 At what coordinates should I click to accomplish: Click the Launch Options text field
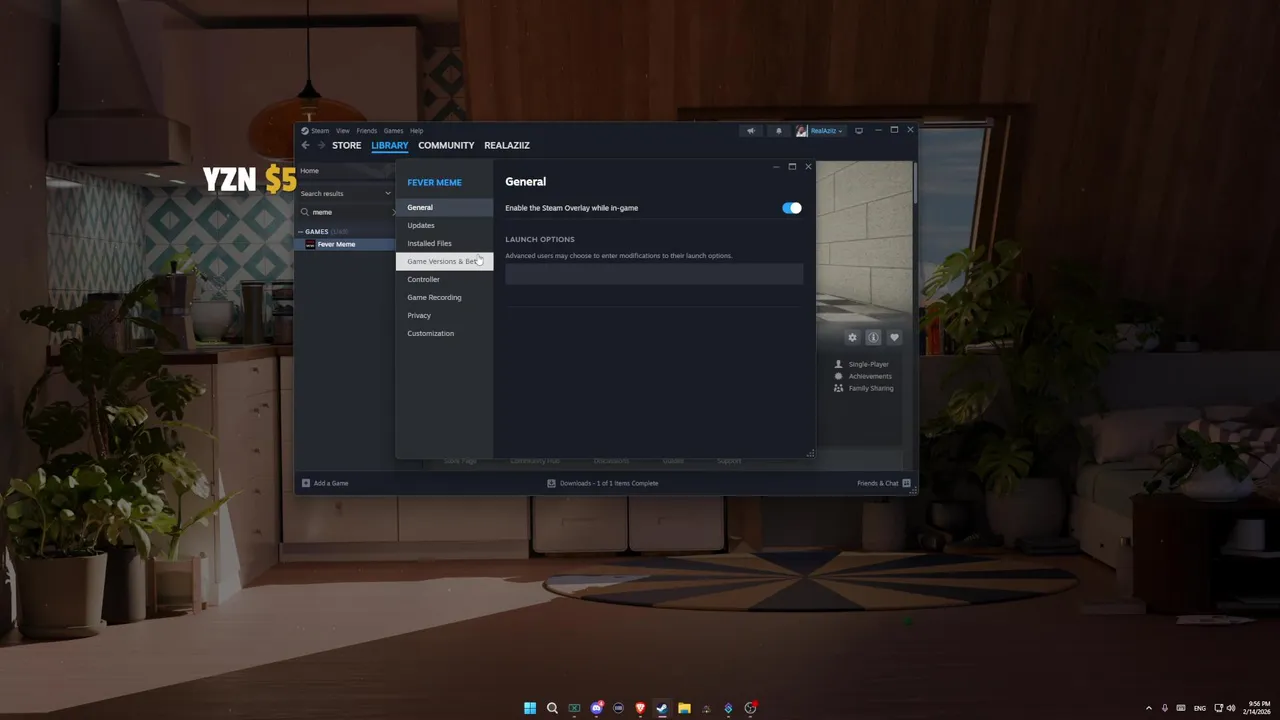tap(654, 274)
